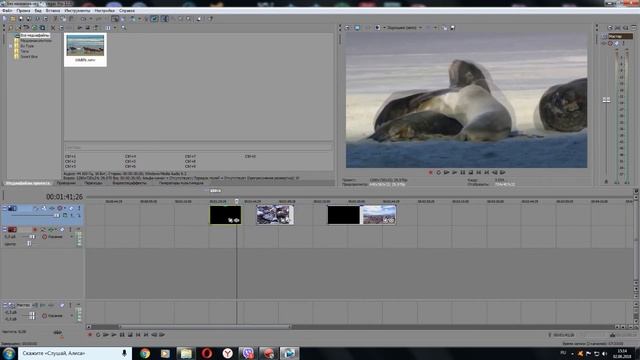
Task: Click the Remove media X icon
Action: [53, 28]
